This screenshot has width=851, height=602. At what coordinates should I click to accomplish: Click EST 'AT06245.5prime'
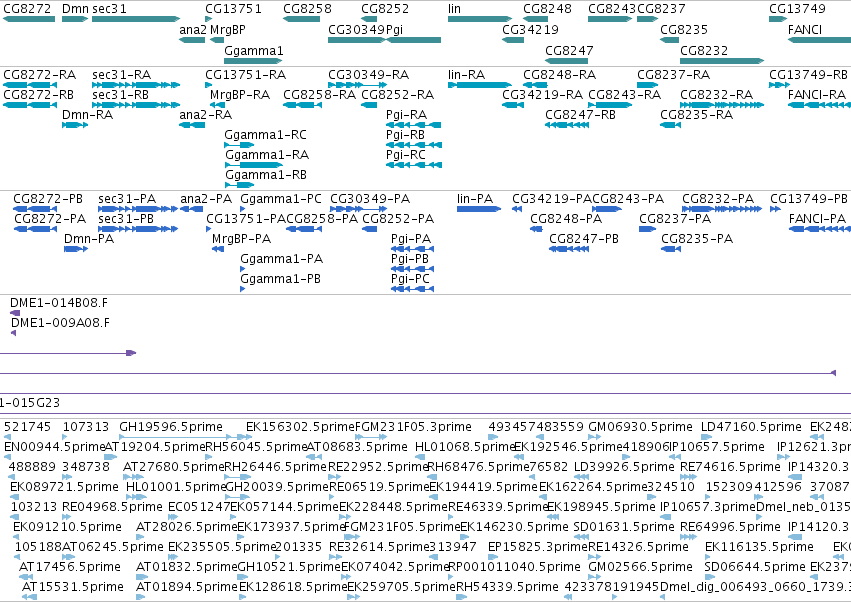click(112, 547)
